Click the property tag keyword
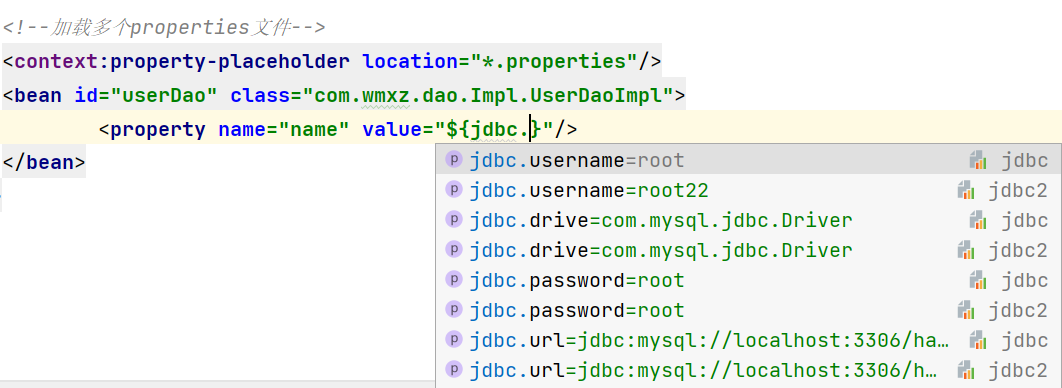 coord(158,129)
